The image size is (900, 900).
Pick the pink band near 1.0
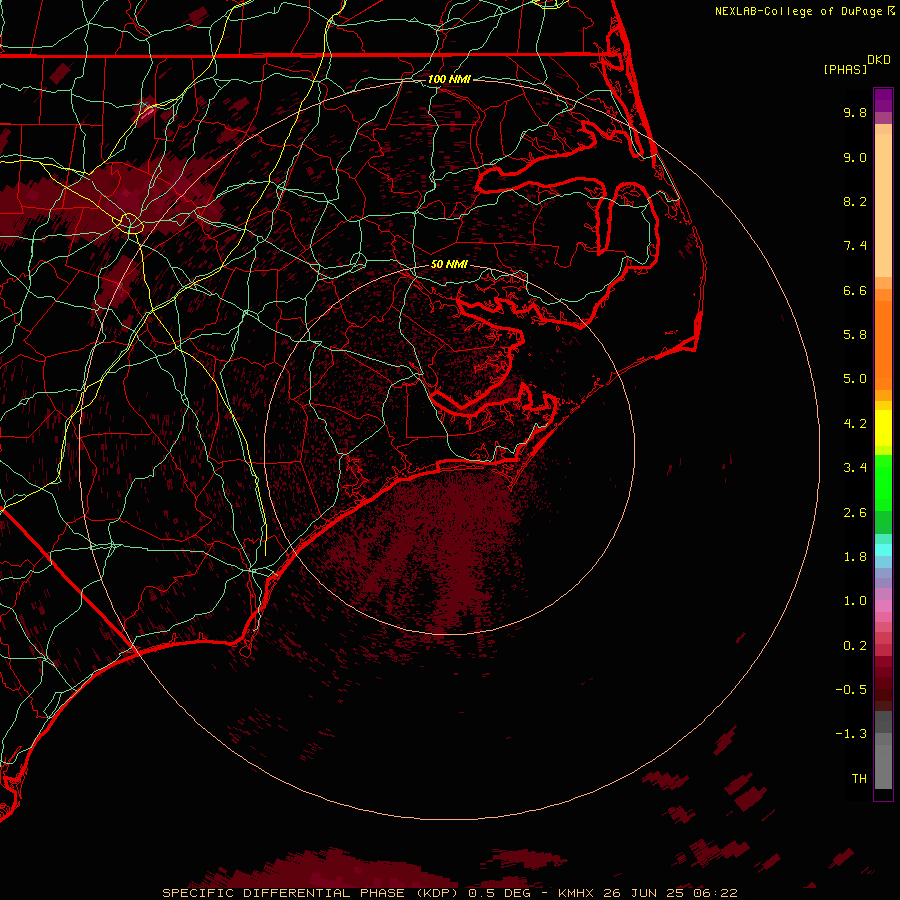coord(883,605)
